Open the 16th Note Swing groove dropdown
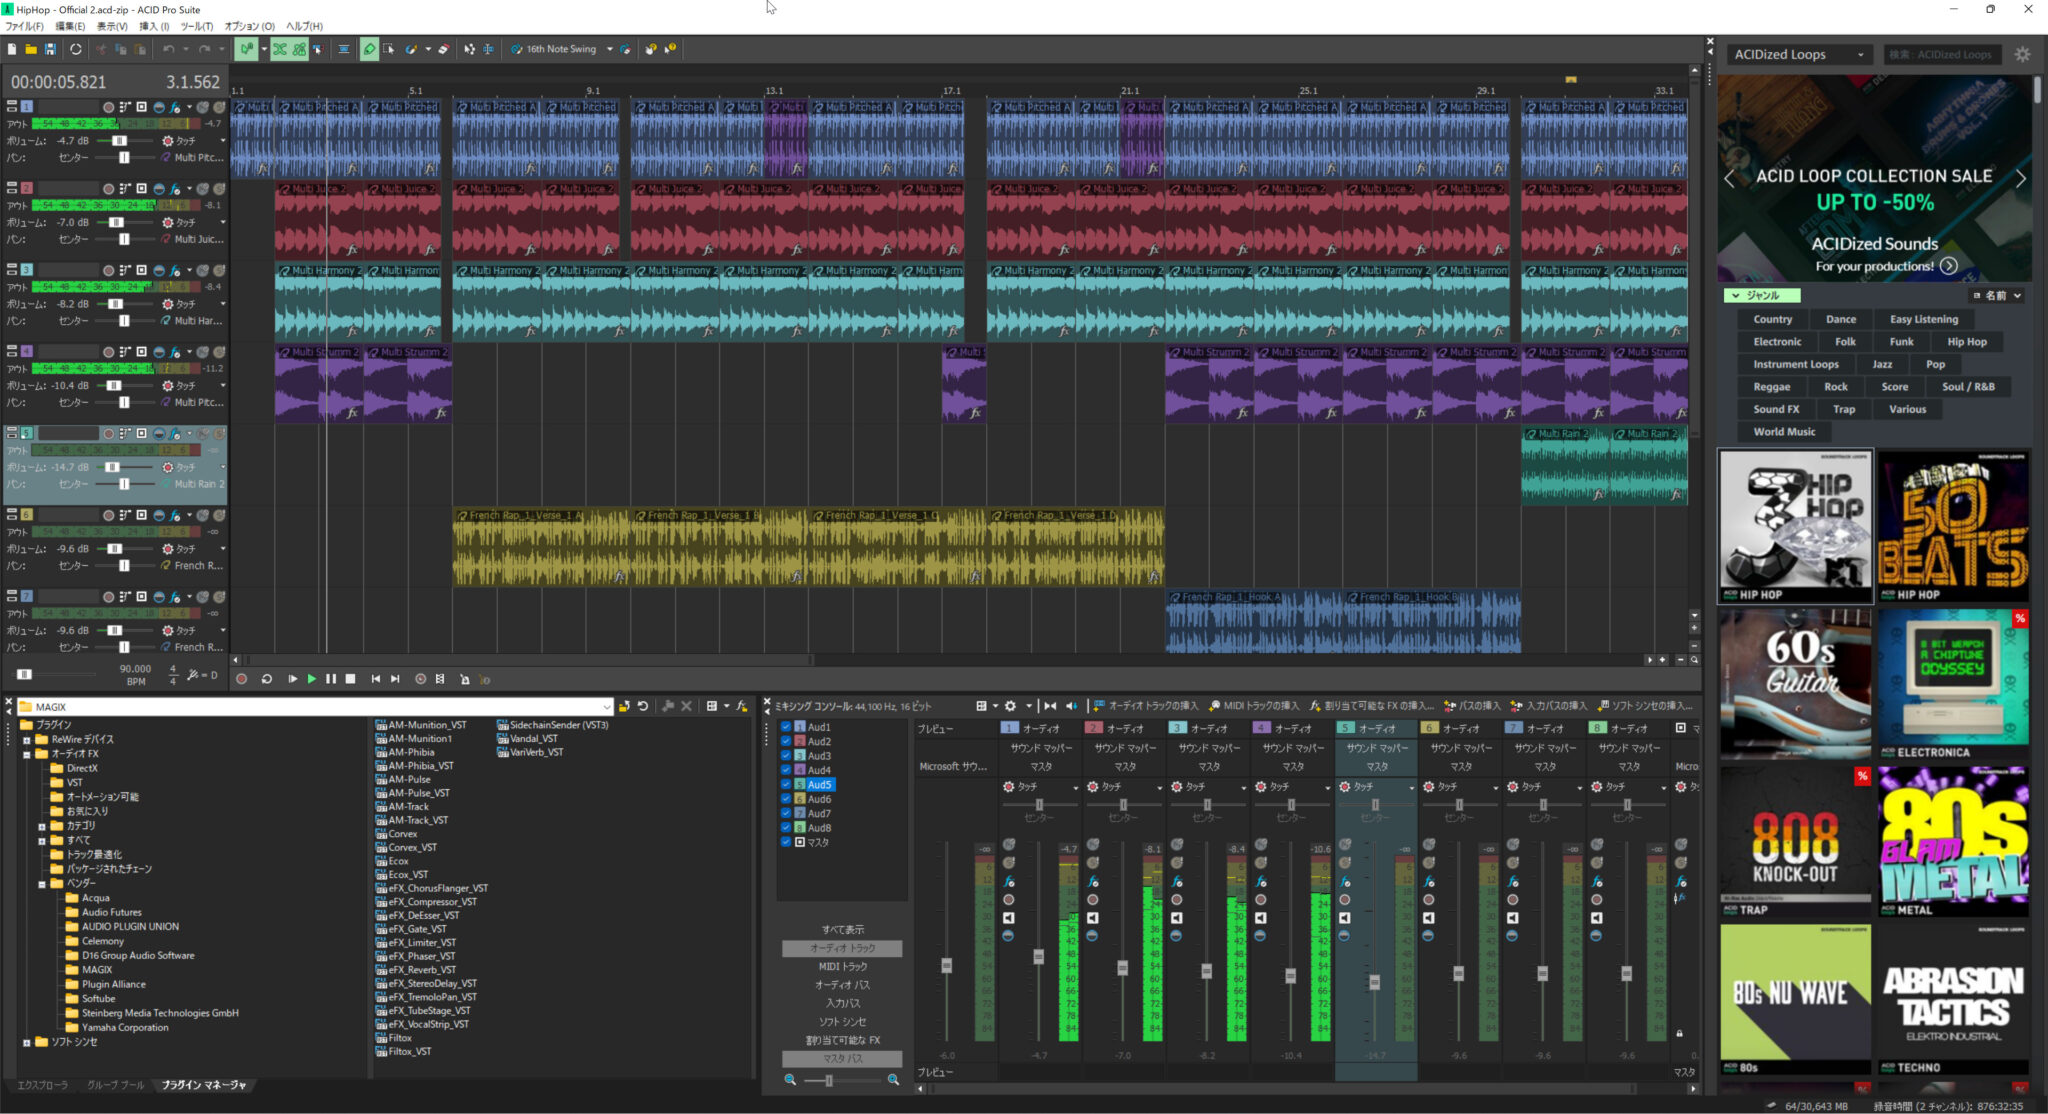The width and height of the screenshot is (2048, 1114). tap(609, 49)
